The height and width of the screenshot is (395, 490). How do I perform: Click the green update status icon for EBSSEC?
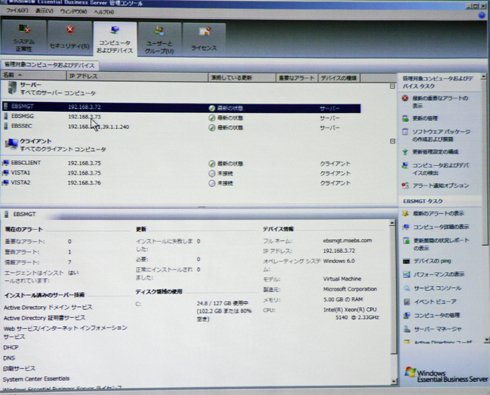click(x=212, y=127)
